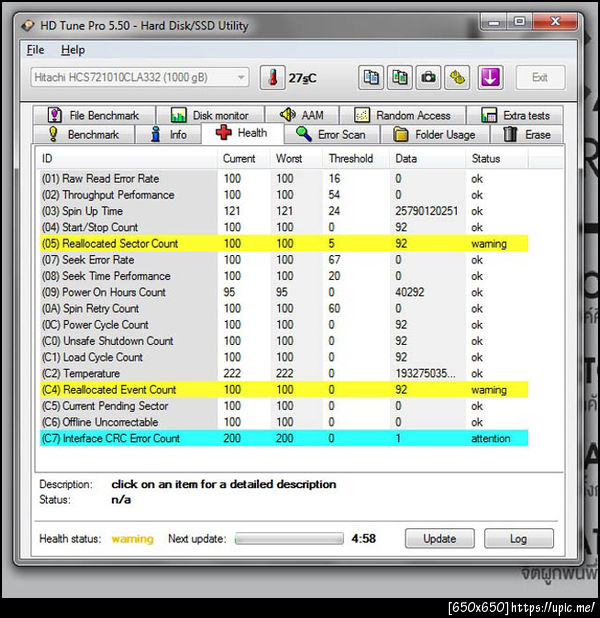Image resolution: width=600 pixels, height=618 pixels.
Task: Click the 4:58 countdown timer
Action: 363,538
